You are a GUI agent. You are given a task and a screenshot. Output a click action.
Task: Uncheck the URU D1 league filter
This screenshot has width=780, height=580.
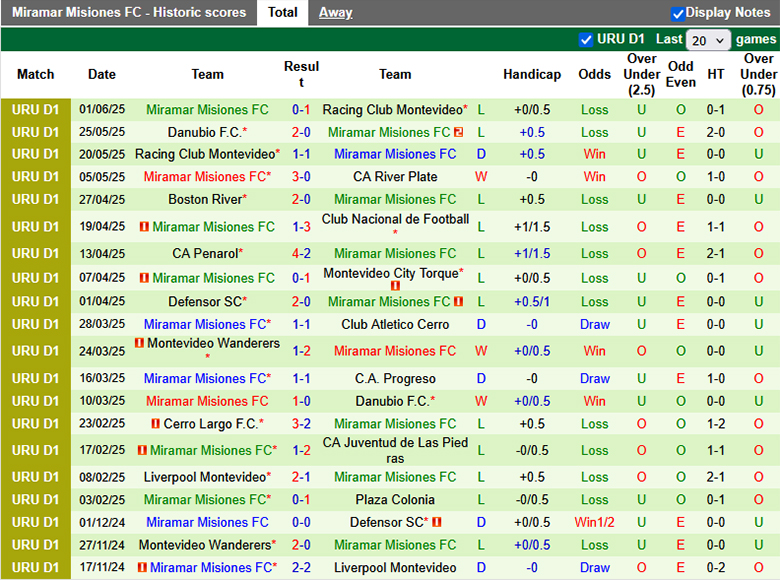coord(586,39)
